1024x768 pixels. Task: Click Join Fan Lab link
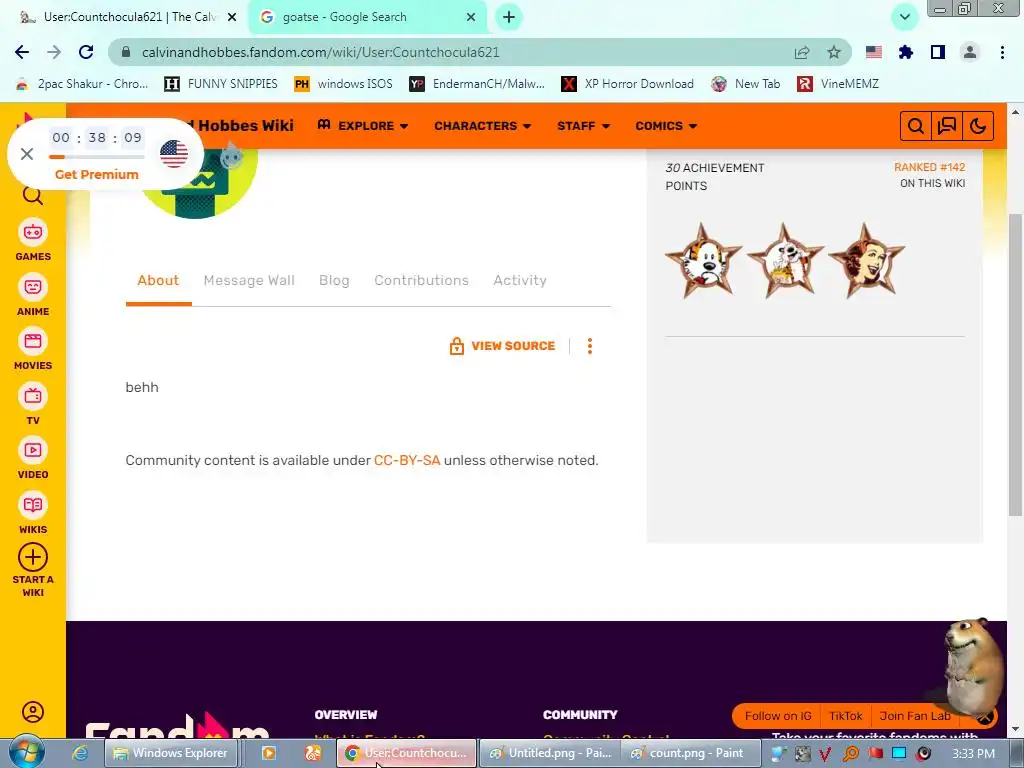pos(915,716)
